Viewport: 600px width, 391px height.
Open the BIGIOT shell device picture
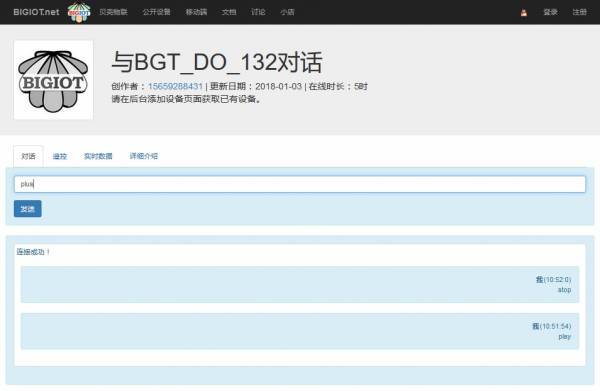point(54,80)
